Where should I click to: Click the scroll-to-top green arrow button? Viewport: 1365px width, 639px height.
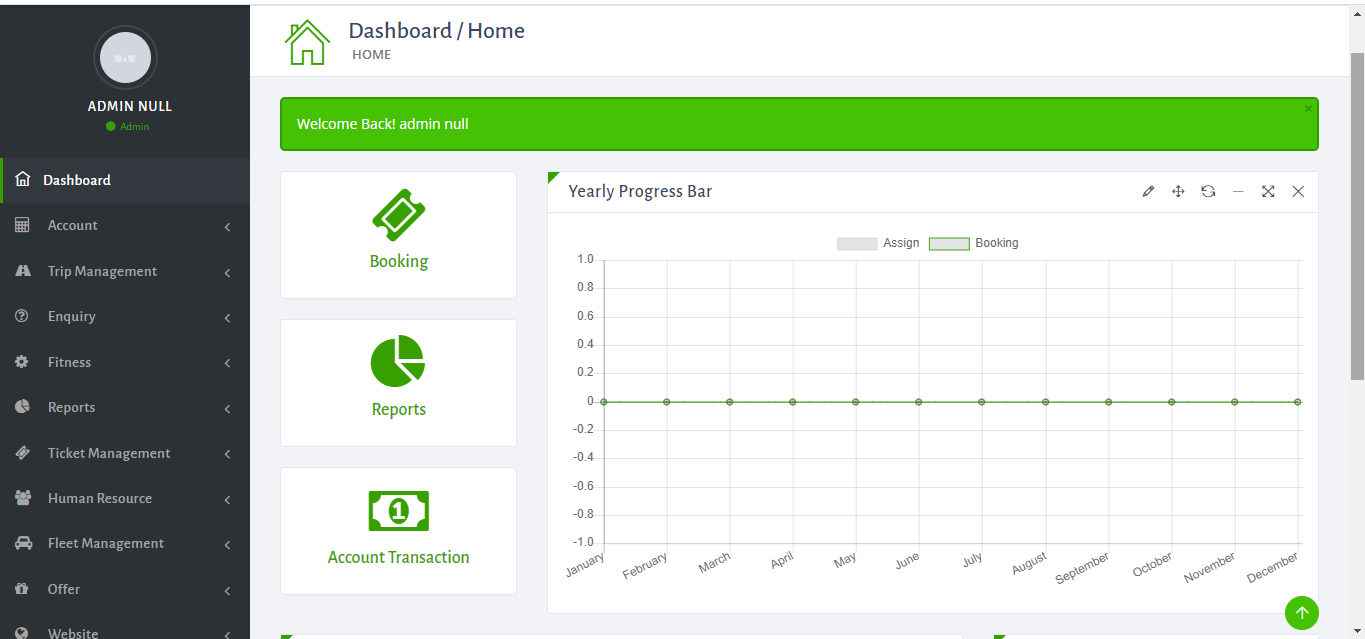[1301, 613]
